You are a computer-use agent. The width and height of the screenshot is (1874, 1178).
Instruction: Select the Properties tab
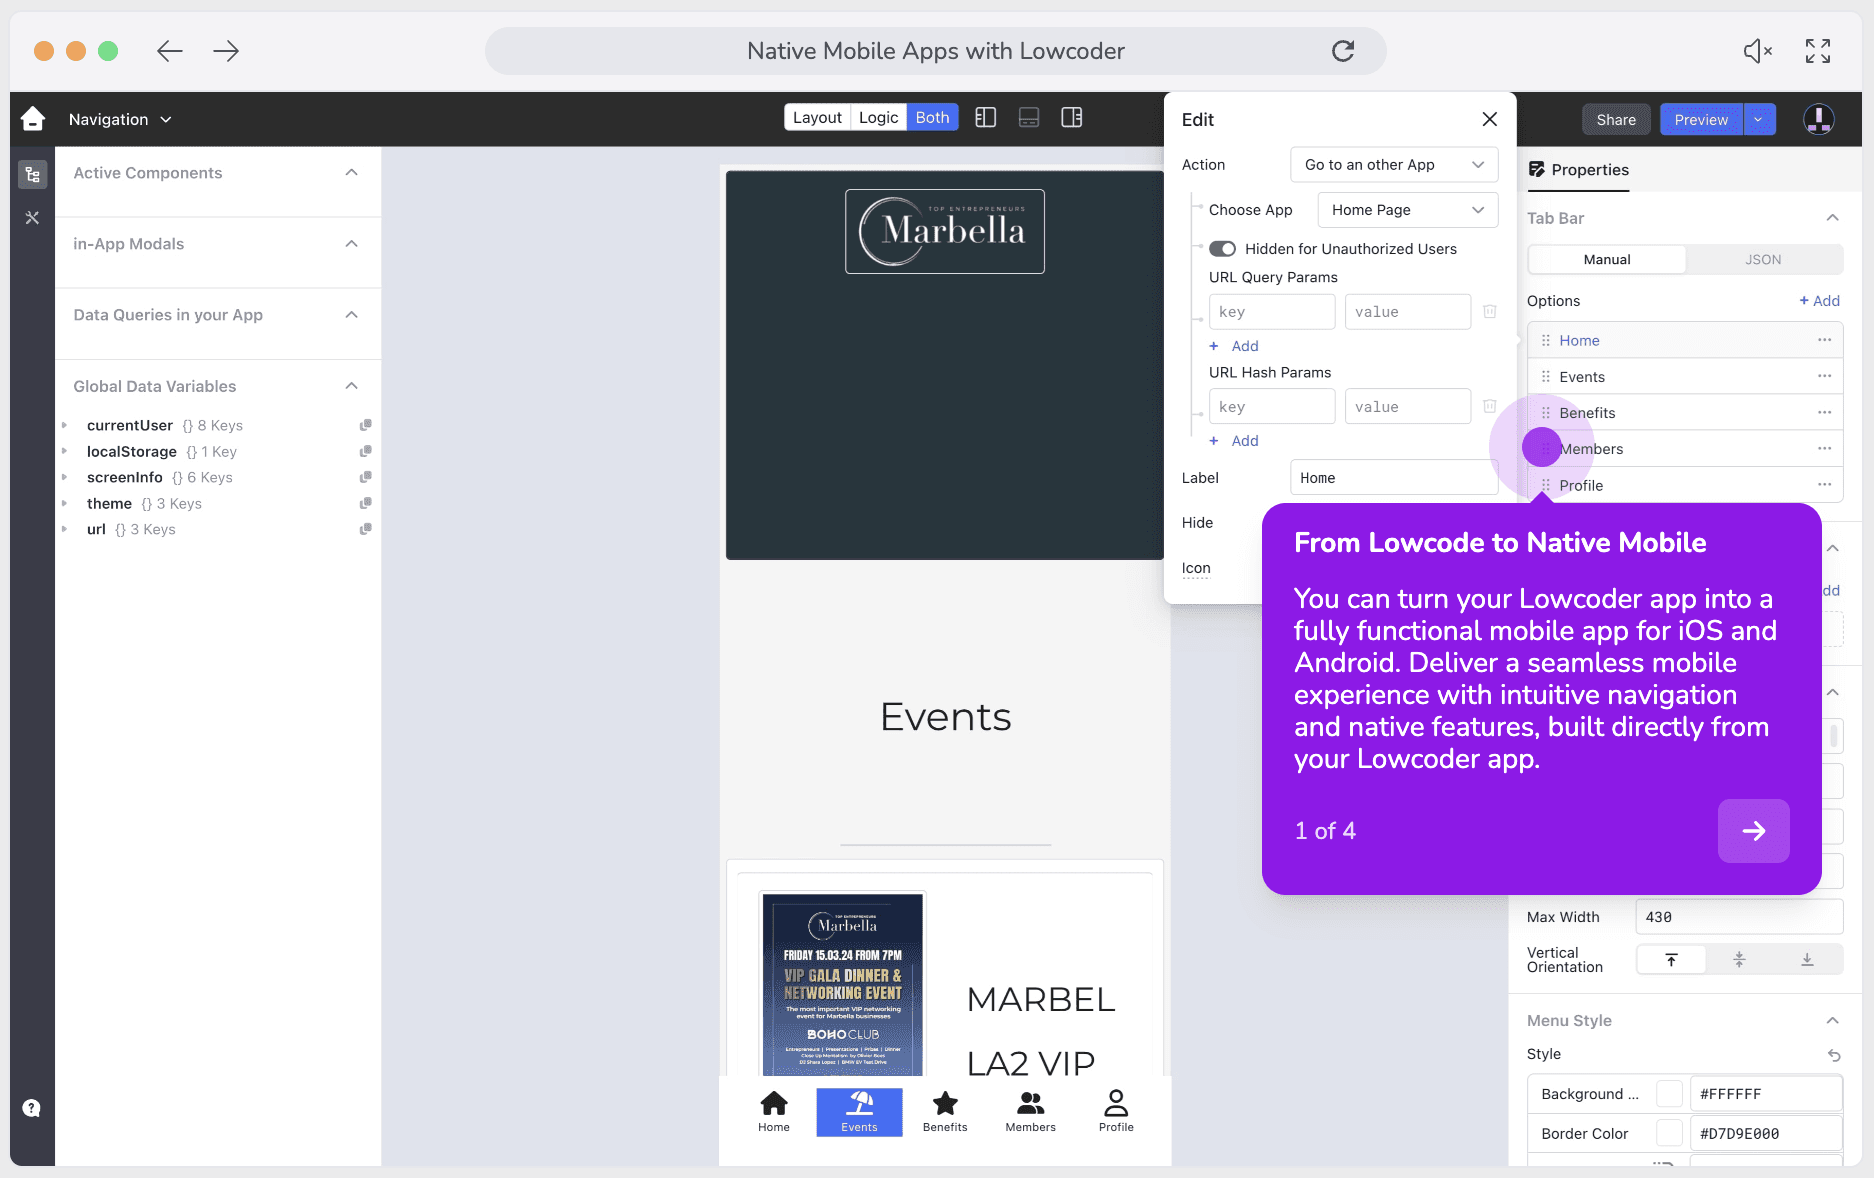click(x=1579, y=170)
